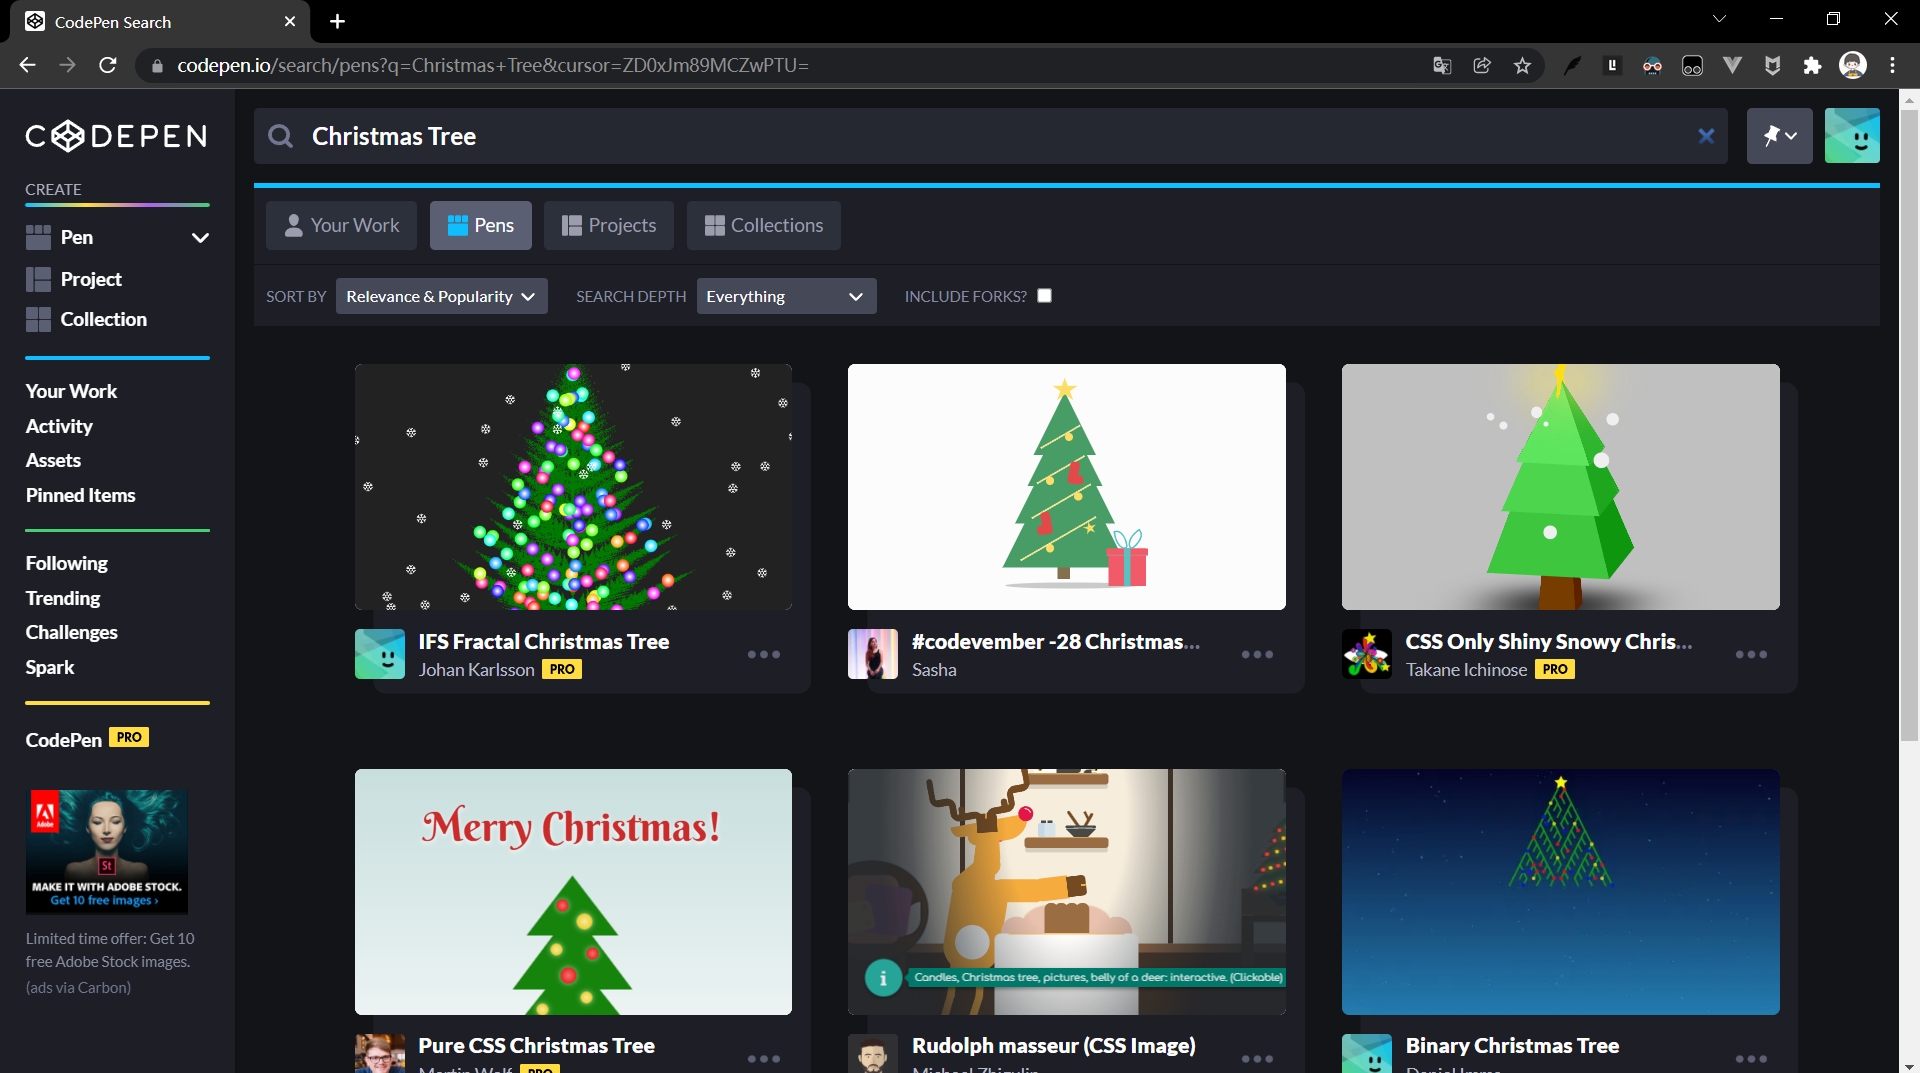Create a new Pen from sidebar
Image resolution: width=1920 pixels, height=1073 pixels.
[x=76, y=237]
